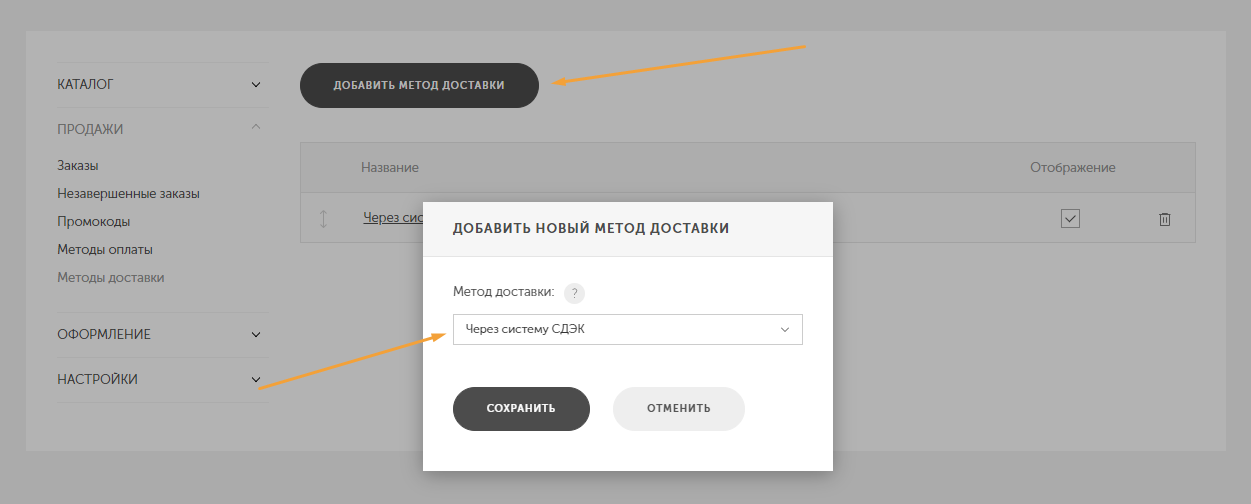Toggle the Отображение checkbox in the row
This screenshot has height=504, width=1251.
1070,218
